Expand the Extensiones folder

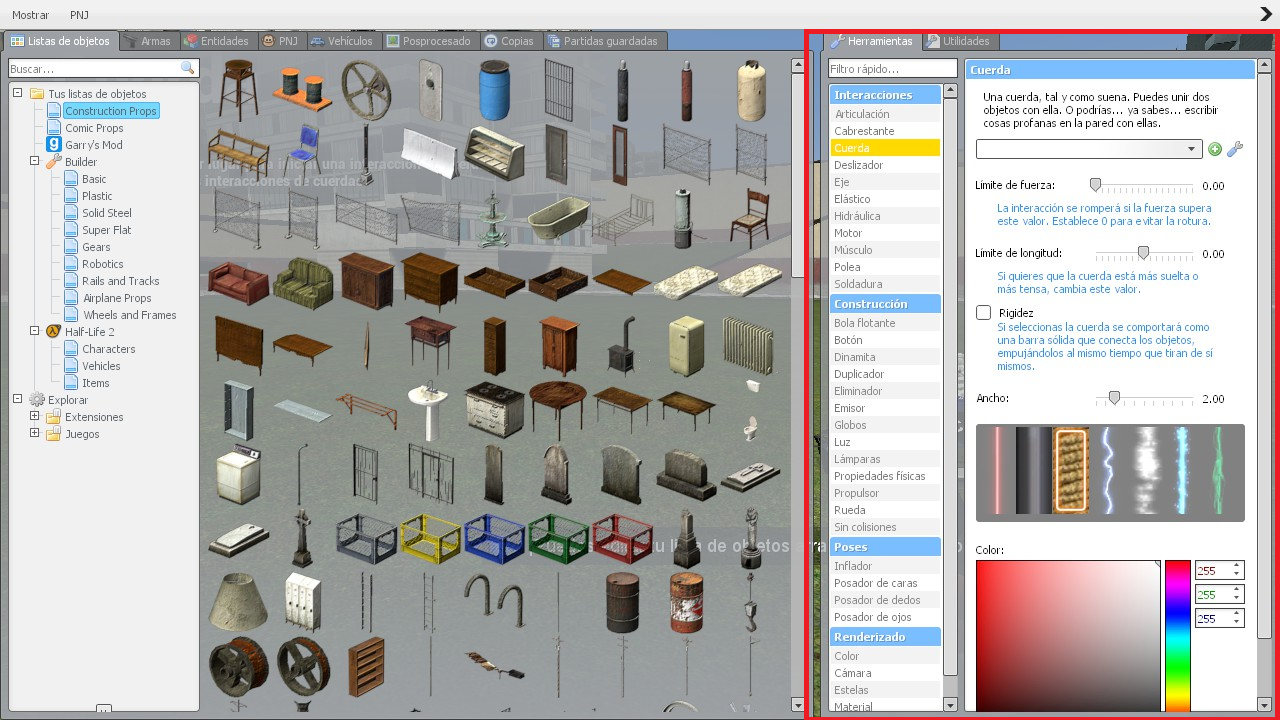[x=34, y=416]
